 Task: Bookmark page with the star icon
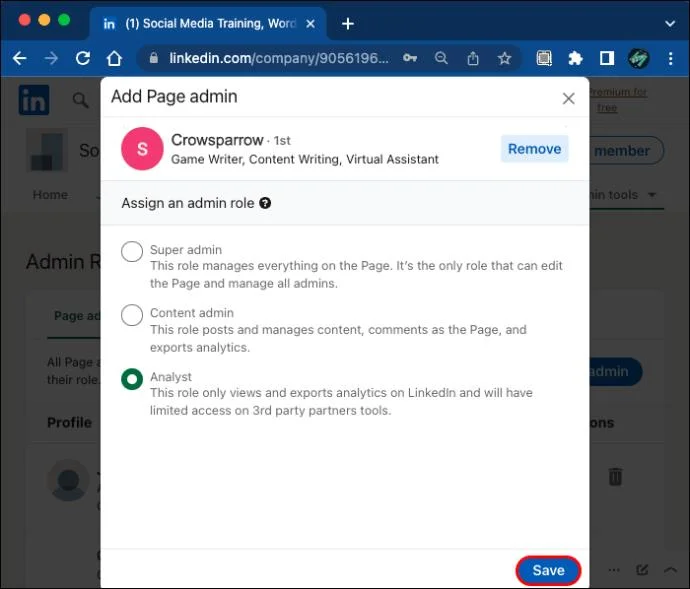[504, 58]
